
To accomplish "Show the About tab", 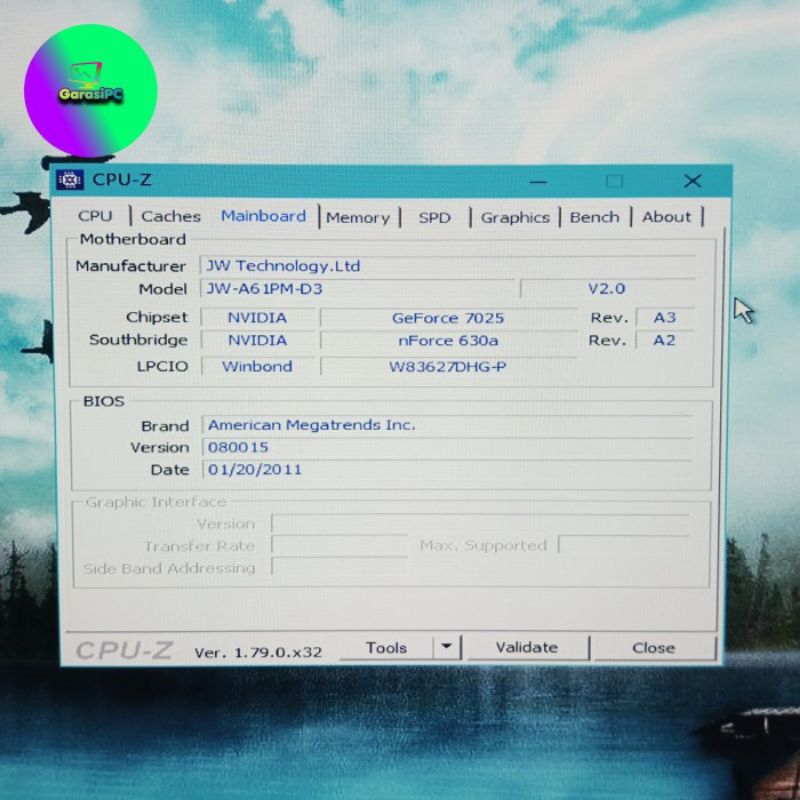I will (x=666, y=217).
